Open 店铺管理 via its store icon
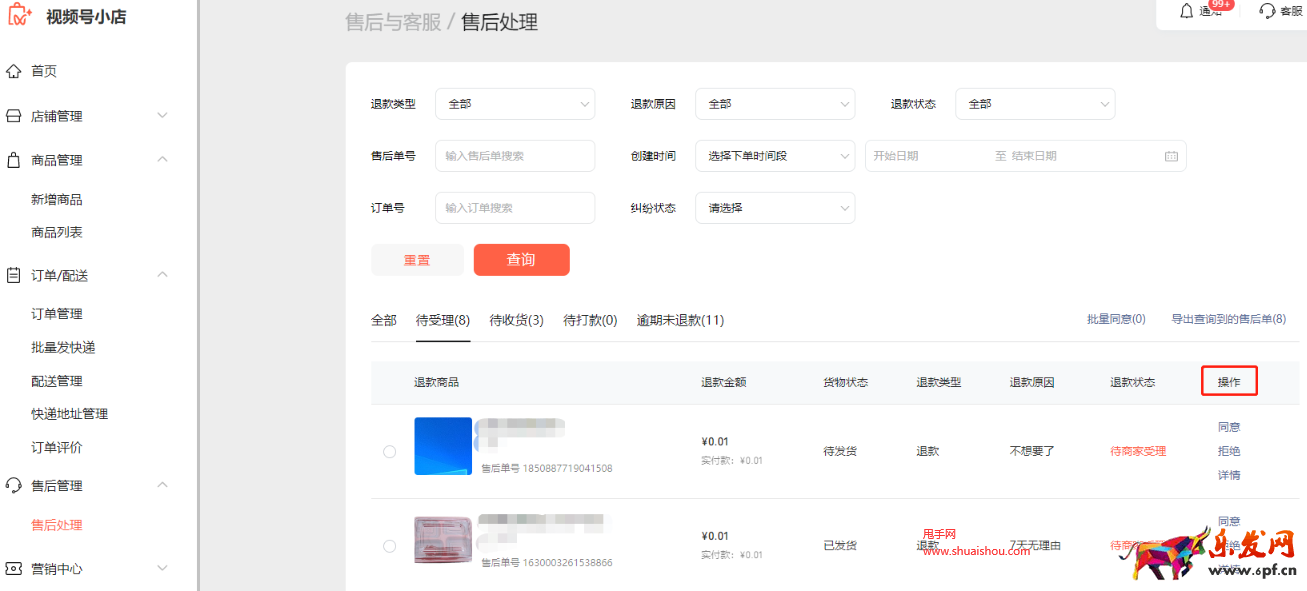This screenshot has height=591, width=1307. [14, 115]
